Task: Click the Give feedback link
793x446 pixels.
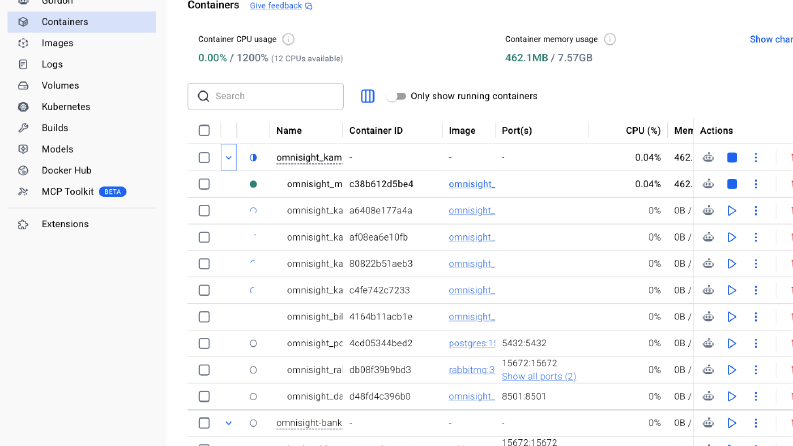Action: pos(281,6)
